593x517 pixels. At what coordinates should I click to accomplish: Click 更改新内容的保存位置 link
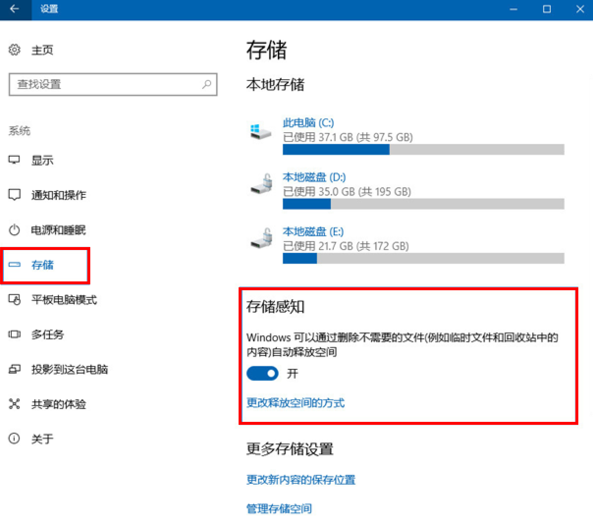point(301,480)
